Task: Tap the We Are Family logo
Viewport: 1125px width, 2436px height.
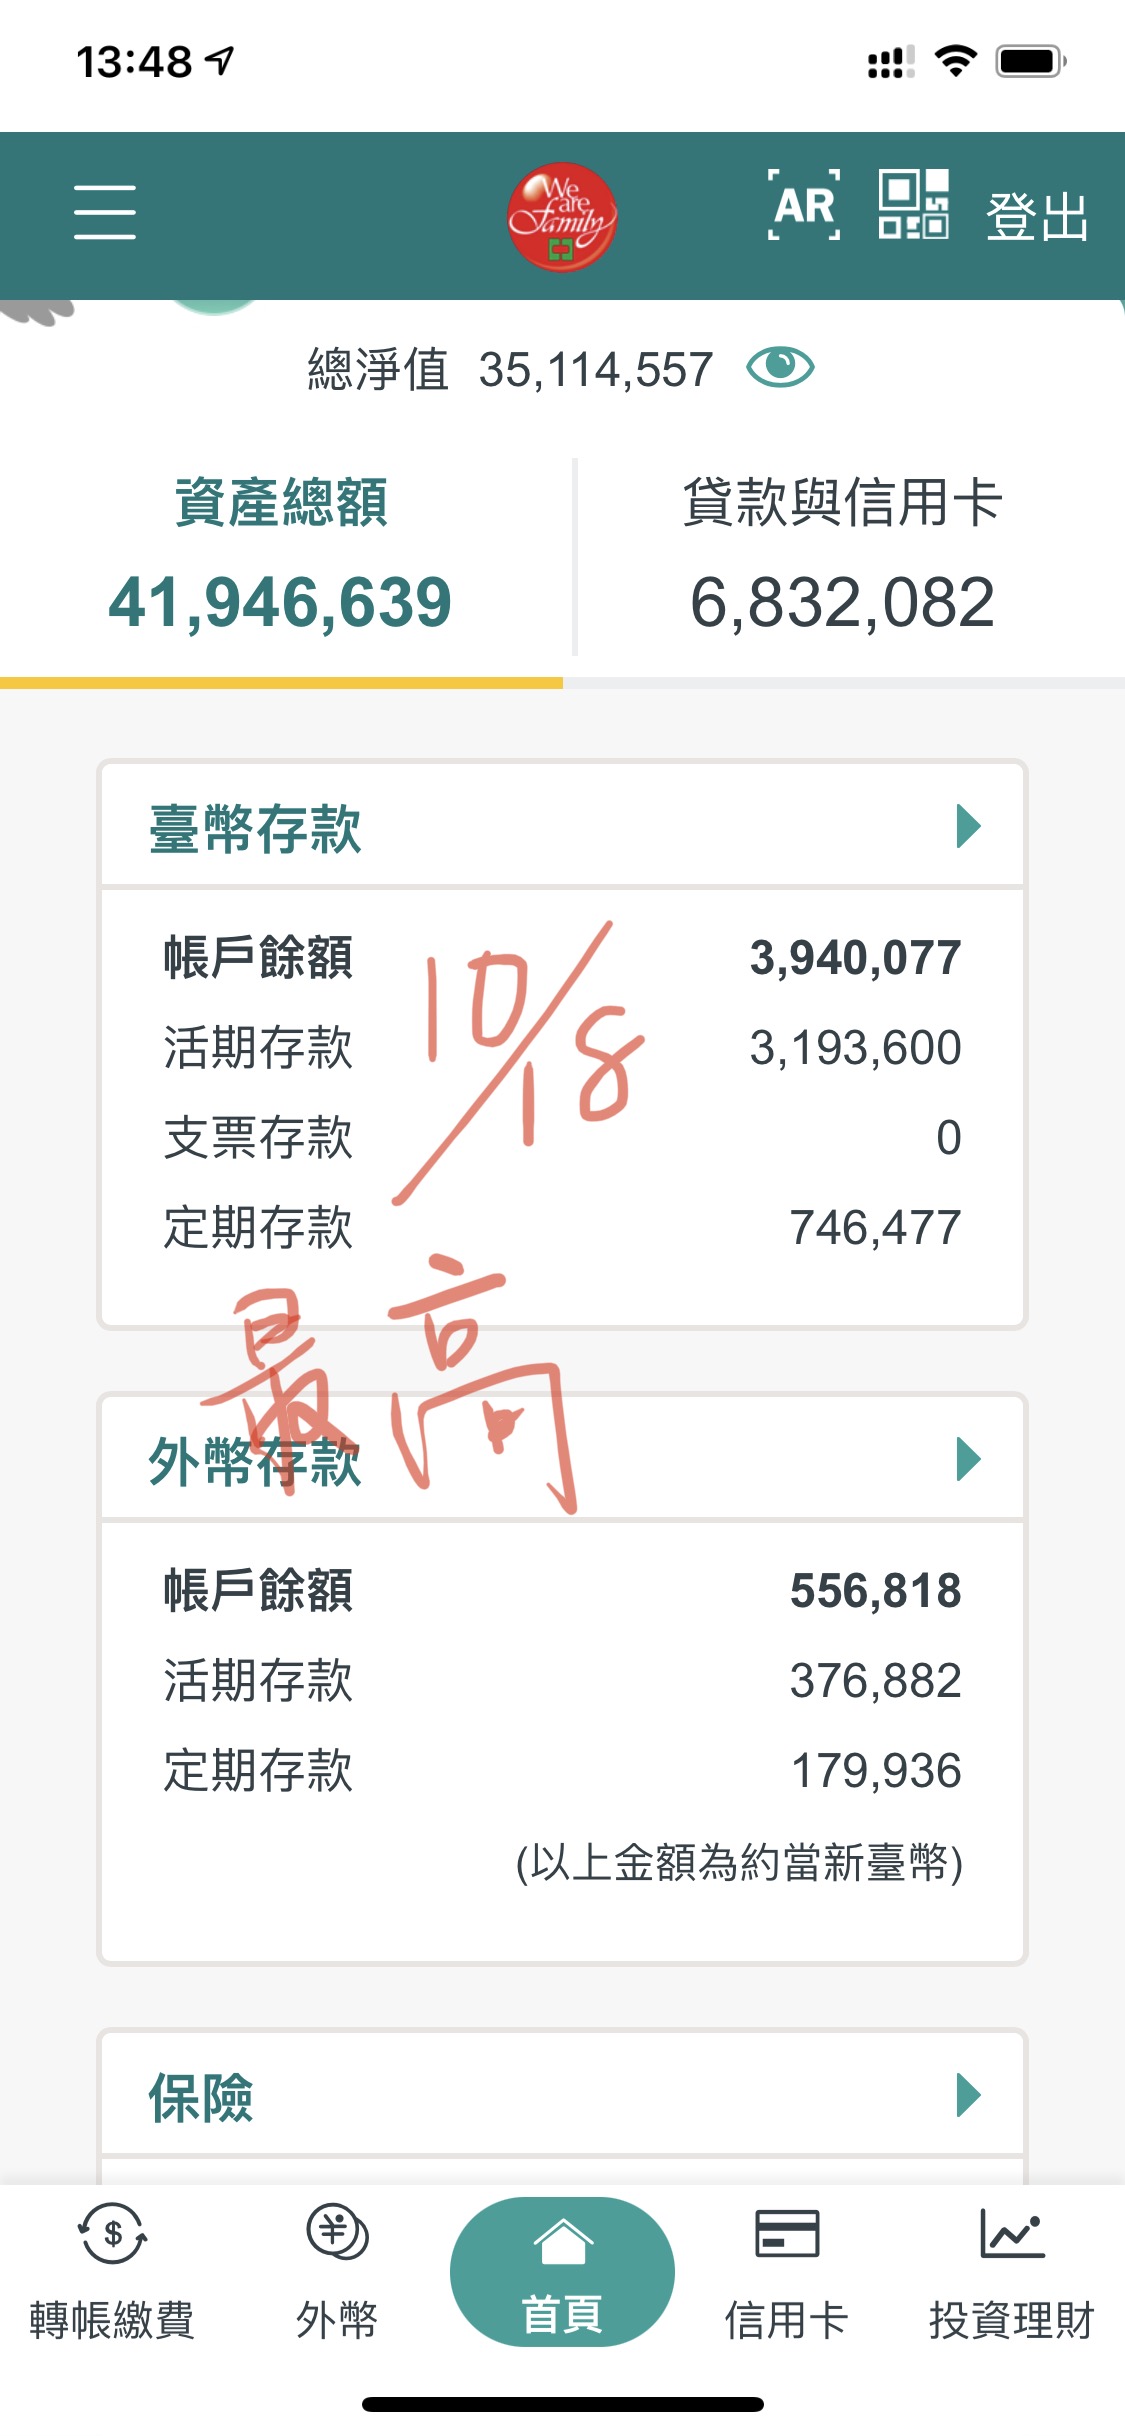Action: point(561,216)
